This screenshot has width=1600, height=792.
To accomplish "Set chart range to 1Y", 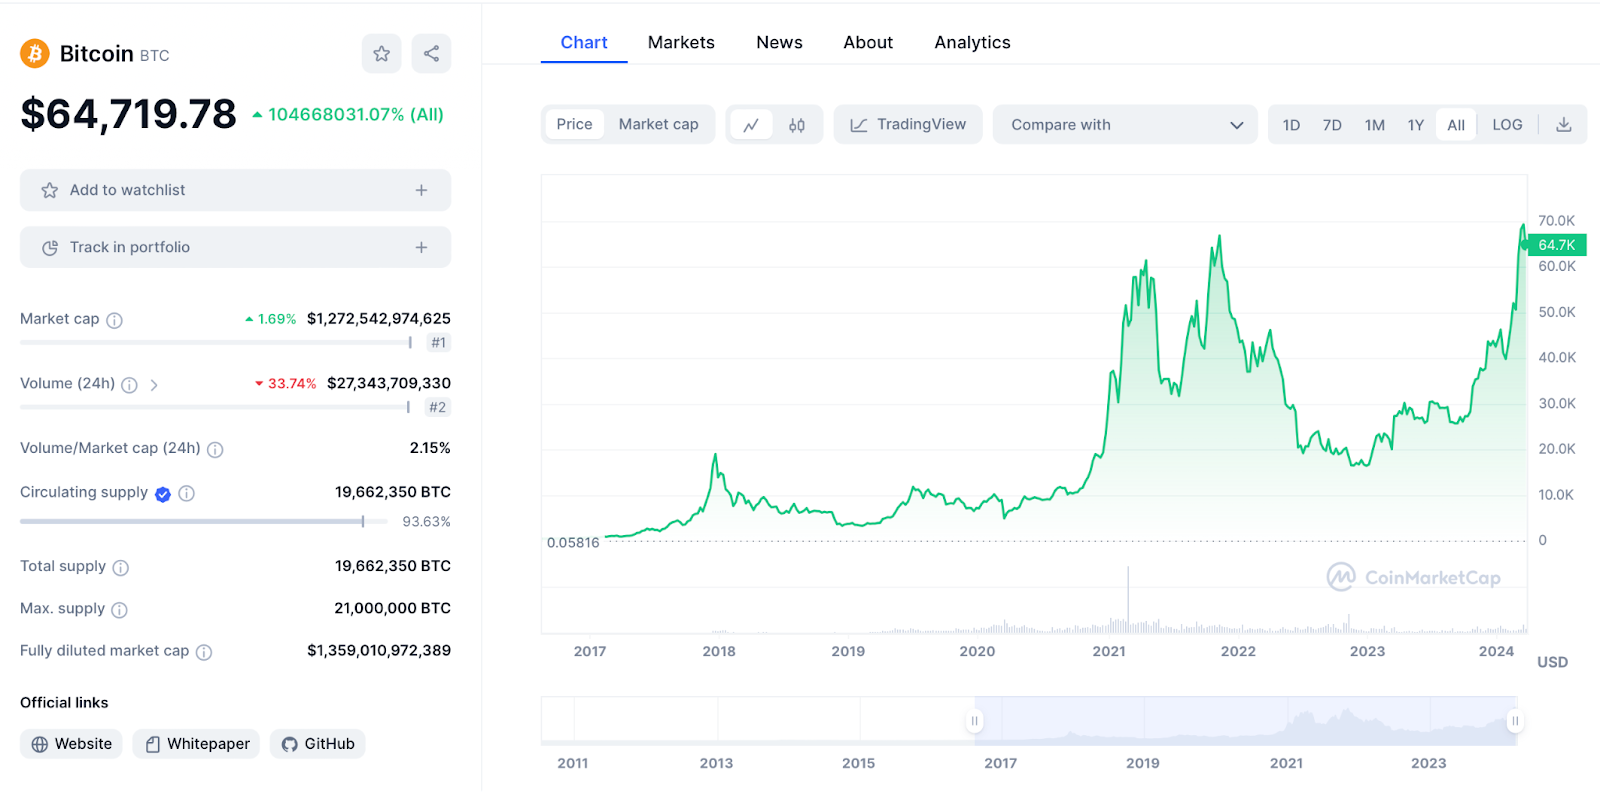I will (1415, 125).
